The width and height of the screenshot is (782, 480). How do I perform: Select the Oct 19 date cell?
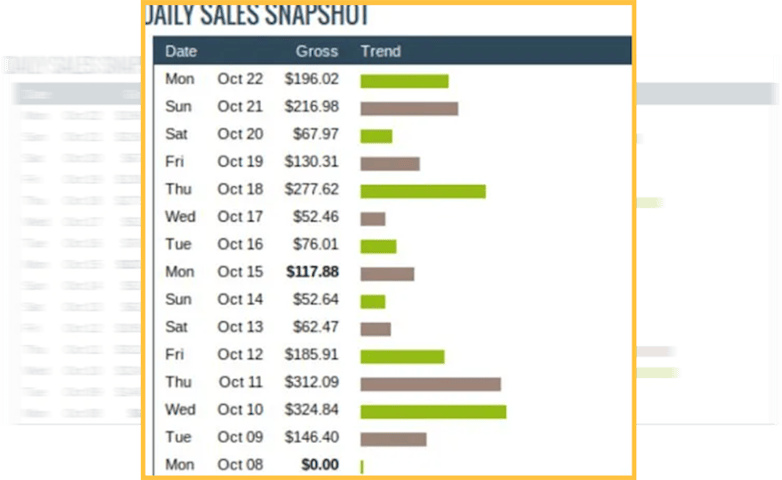pos(240,162)
